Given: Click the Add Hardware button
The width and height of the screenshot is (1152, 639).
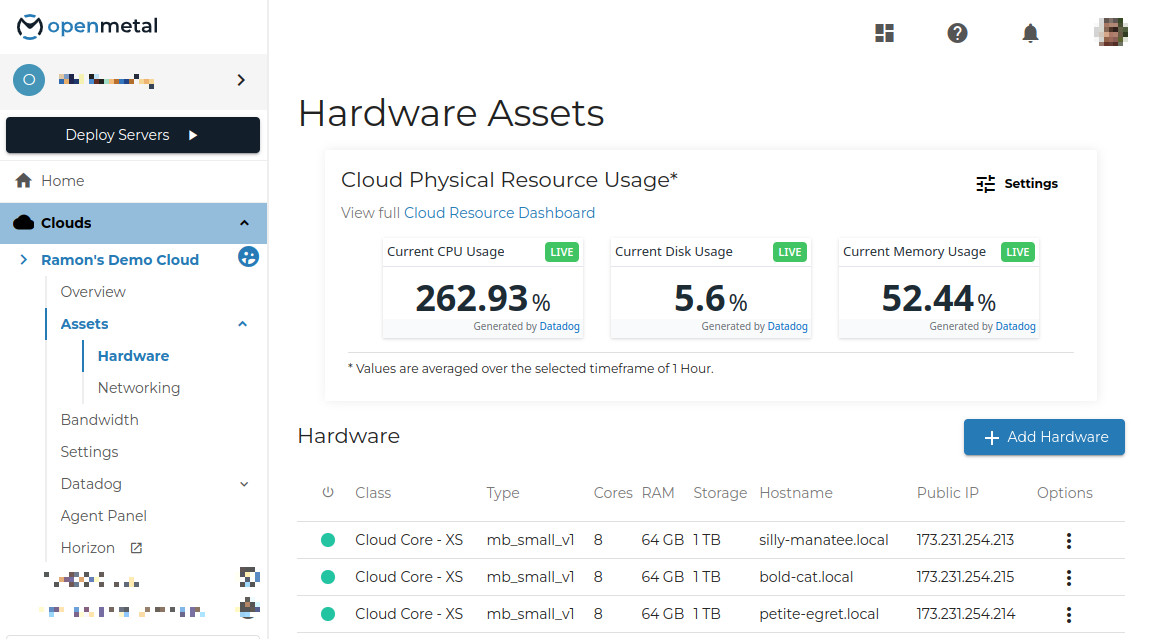Looking at the screenshot, I should coord(1044,437).
